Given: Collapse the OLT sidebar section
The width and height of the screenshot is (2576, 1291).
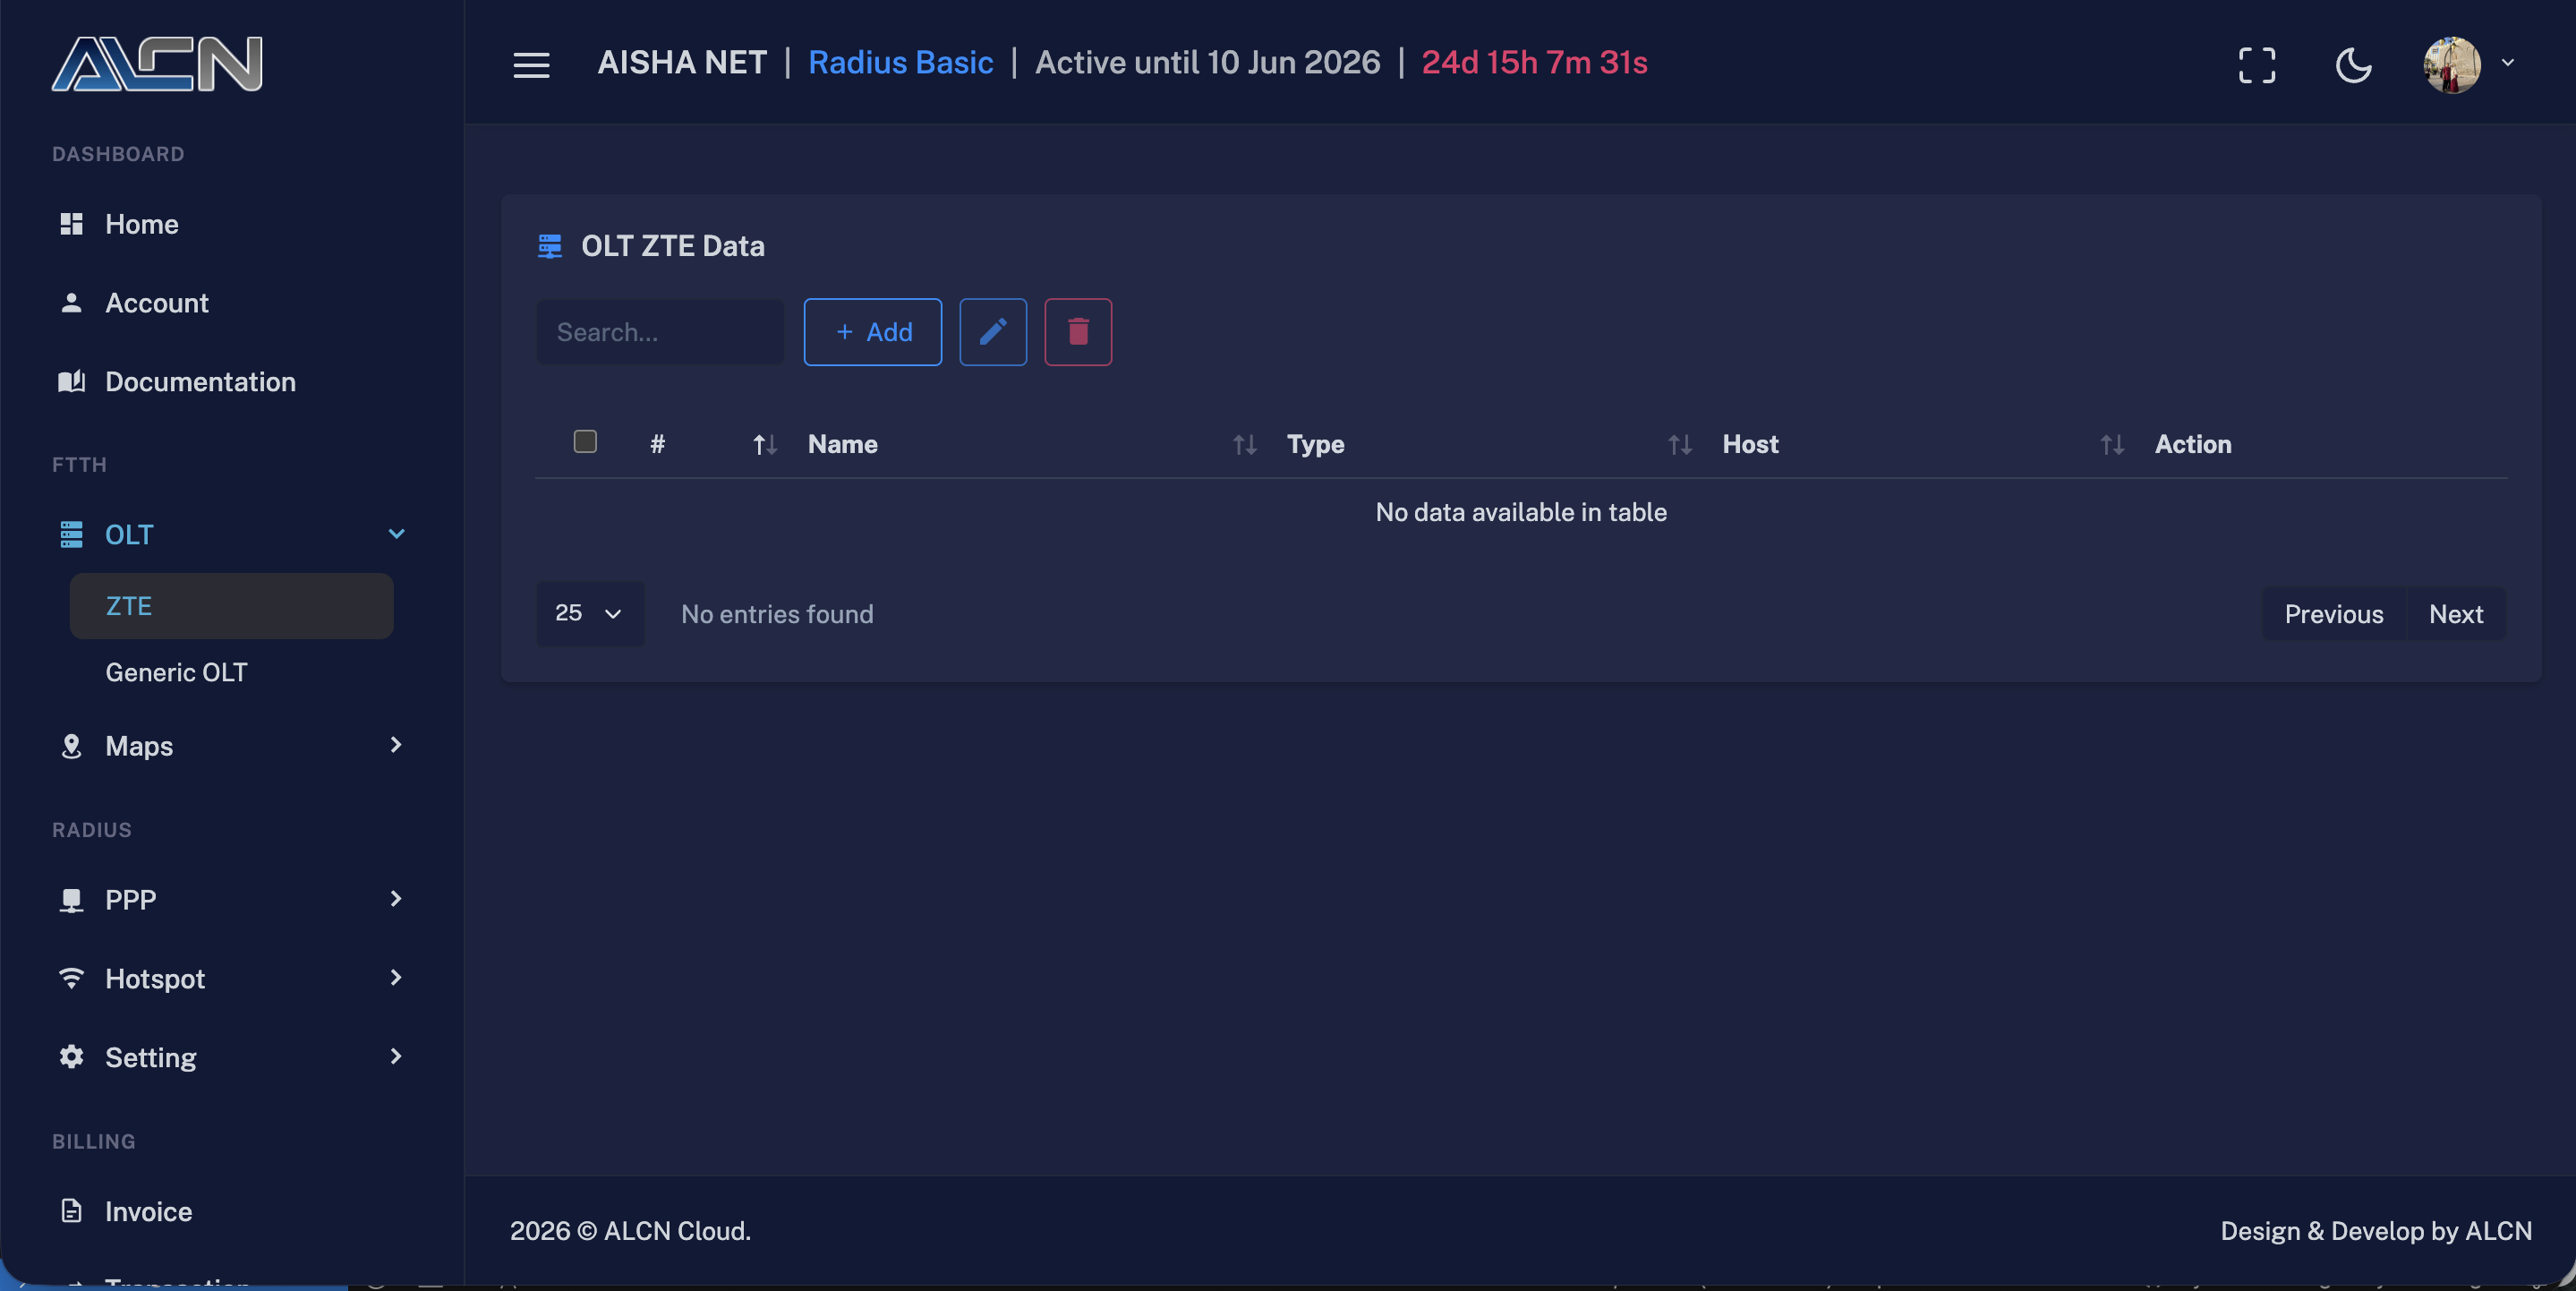Looking at the screenshot, I should pos(232,534).
